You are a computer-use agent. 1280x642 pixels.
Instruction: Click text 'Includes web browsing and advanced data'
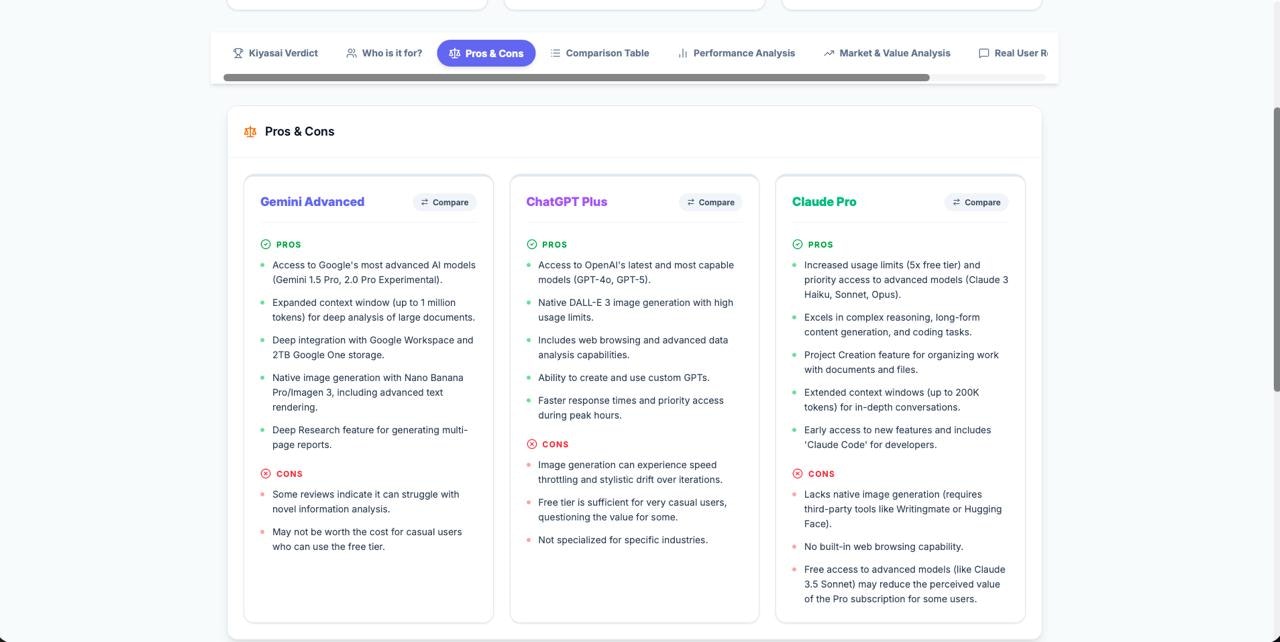[x=633, y=340]
